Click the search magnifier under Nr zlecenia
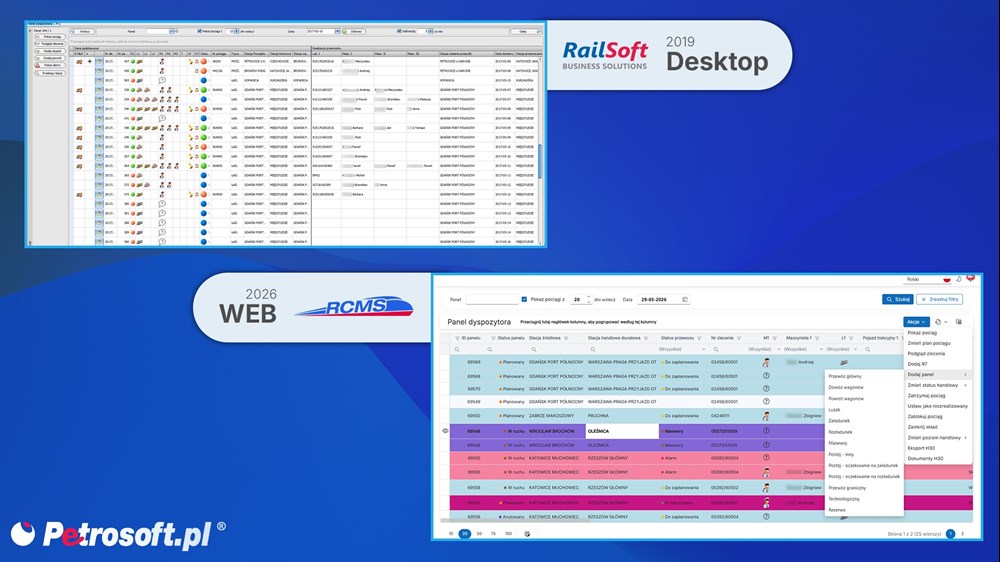Viewport: 1000px width, 562px height. (716, 350)
